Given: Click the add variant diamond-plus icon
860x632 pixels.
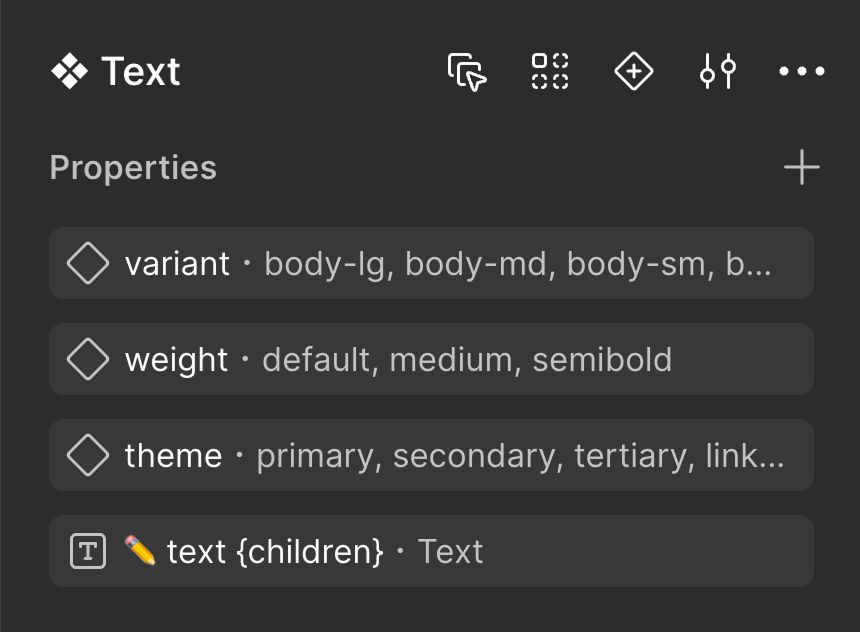Looking at the screenshot, I should click(x=633, y=71).
